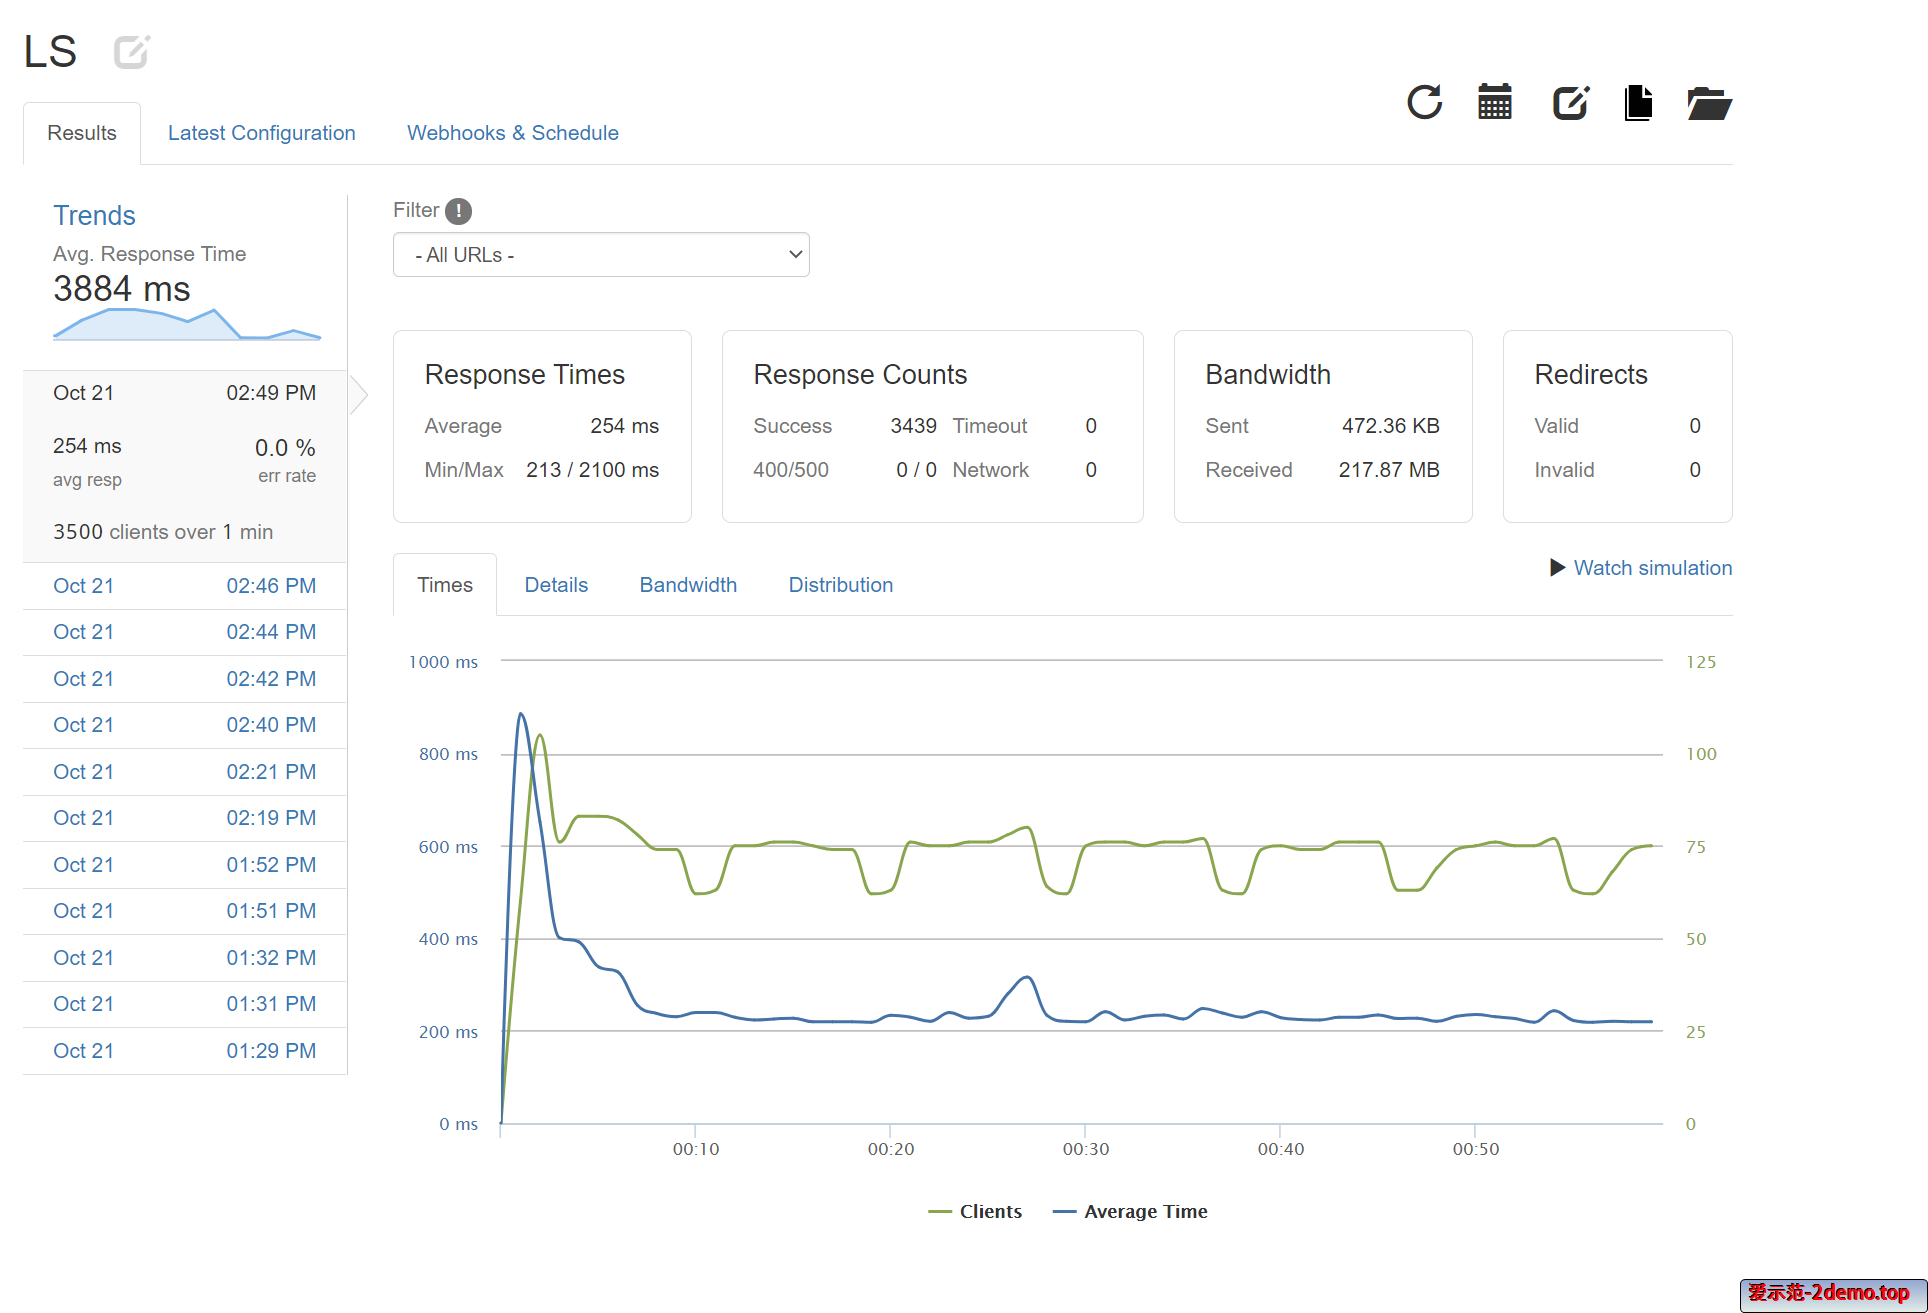This screenshot has height=1313, width=1928.
Task: Open the Bandwidth chart tab
Action: click(x=688, y=585)
